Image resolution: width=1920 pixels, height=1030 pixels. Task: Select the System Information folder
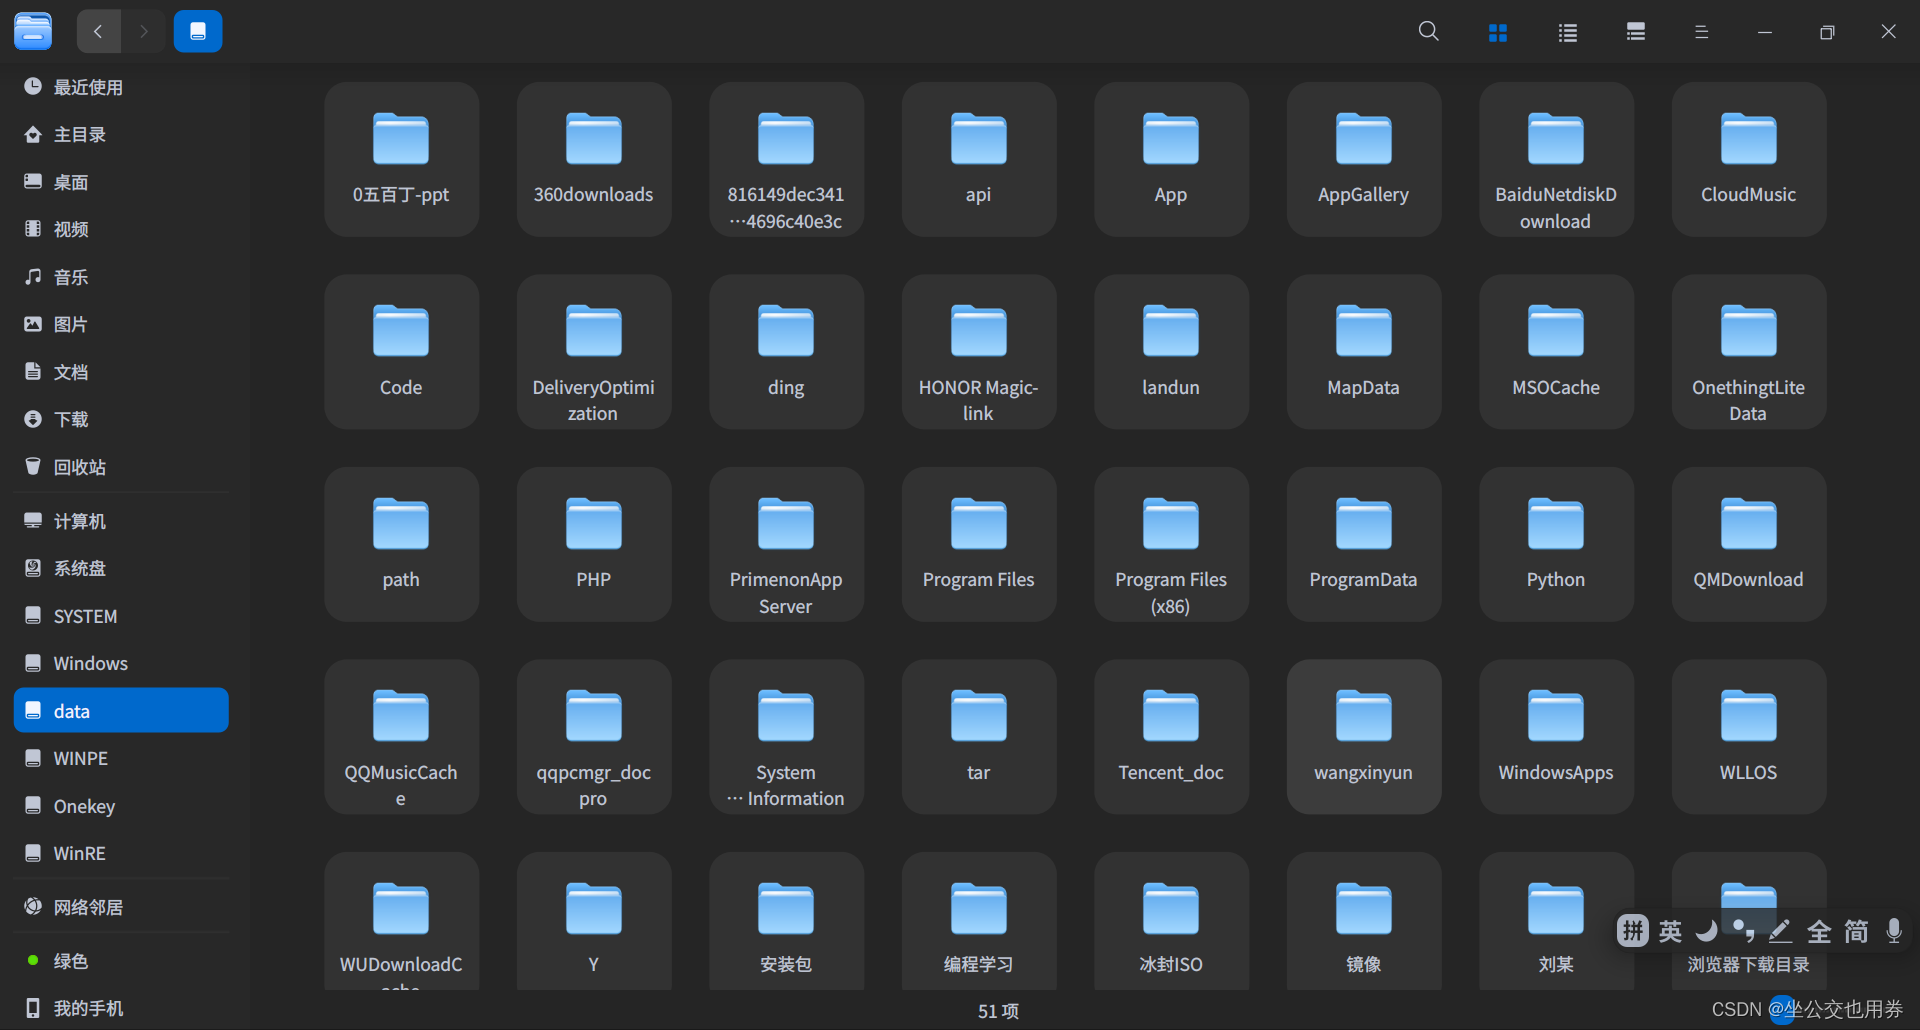786,737
